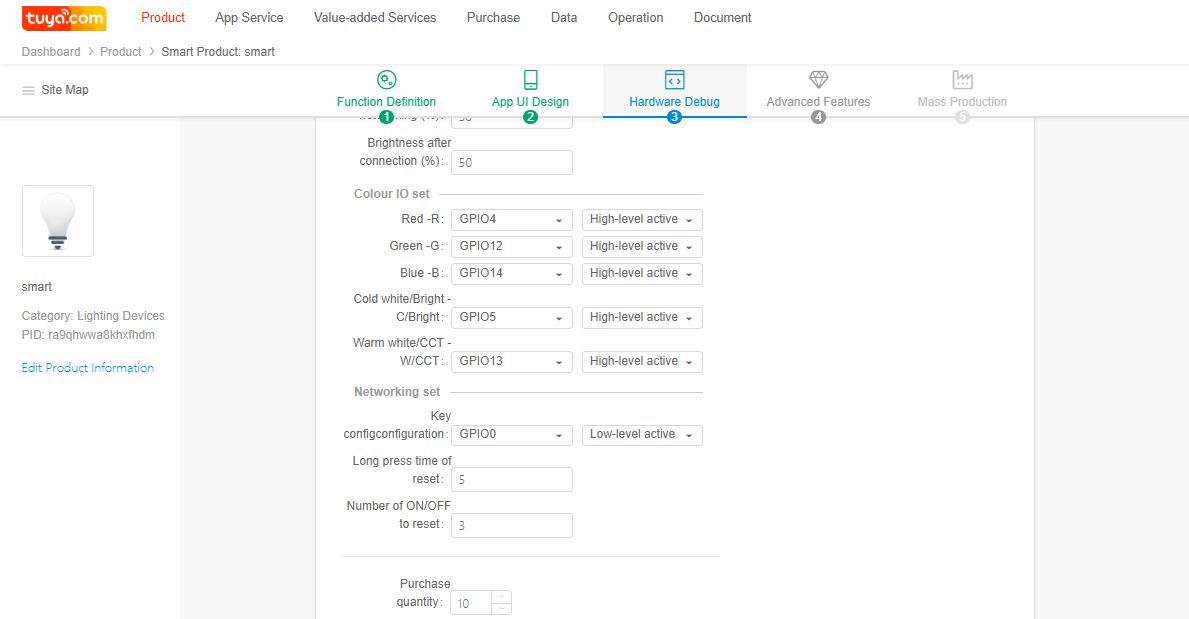
Task: Click the PID ra9qhwwa8khxfhdm text
Action: click(88, 335)
